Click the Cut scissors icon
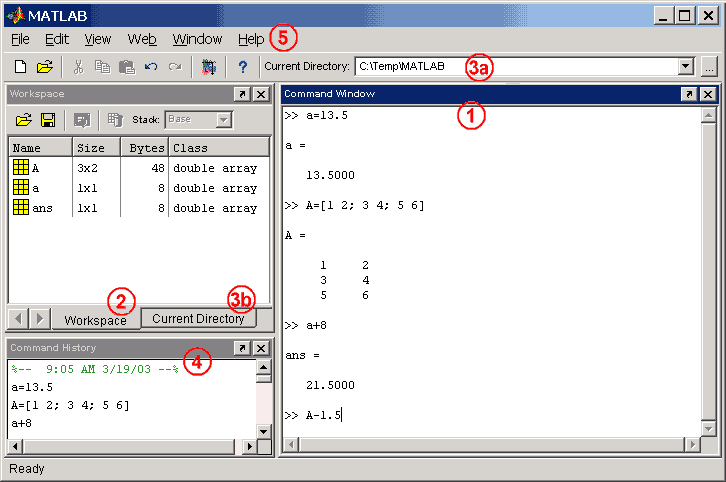This screenshot has width=726, height=482. pyautogui.click(x=78, y=67)
